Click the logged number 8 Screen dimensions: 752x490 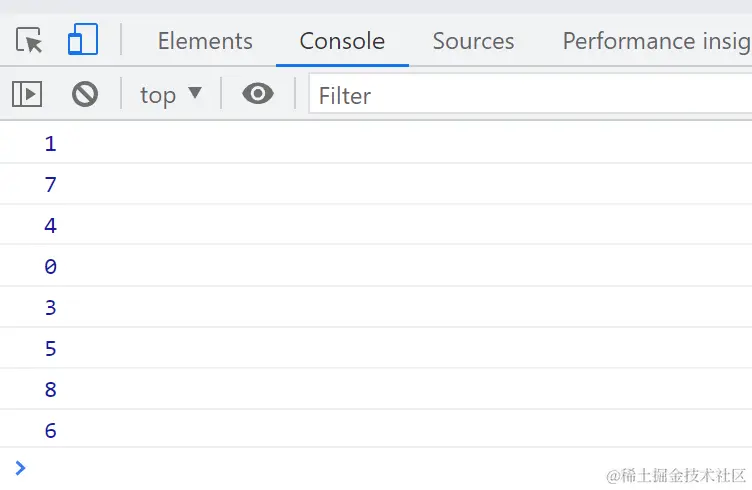(51, 390)
